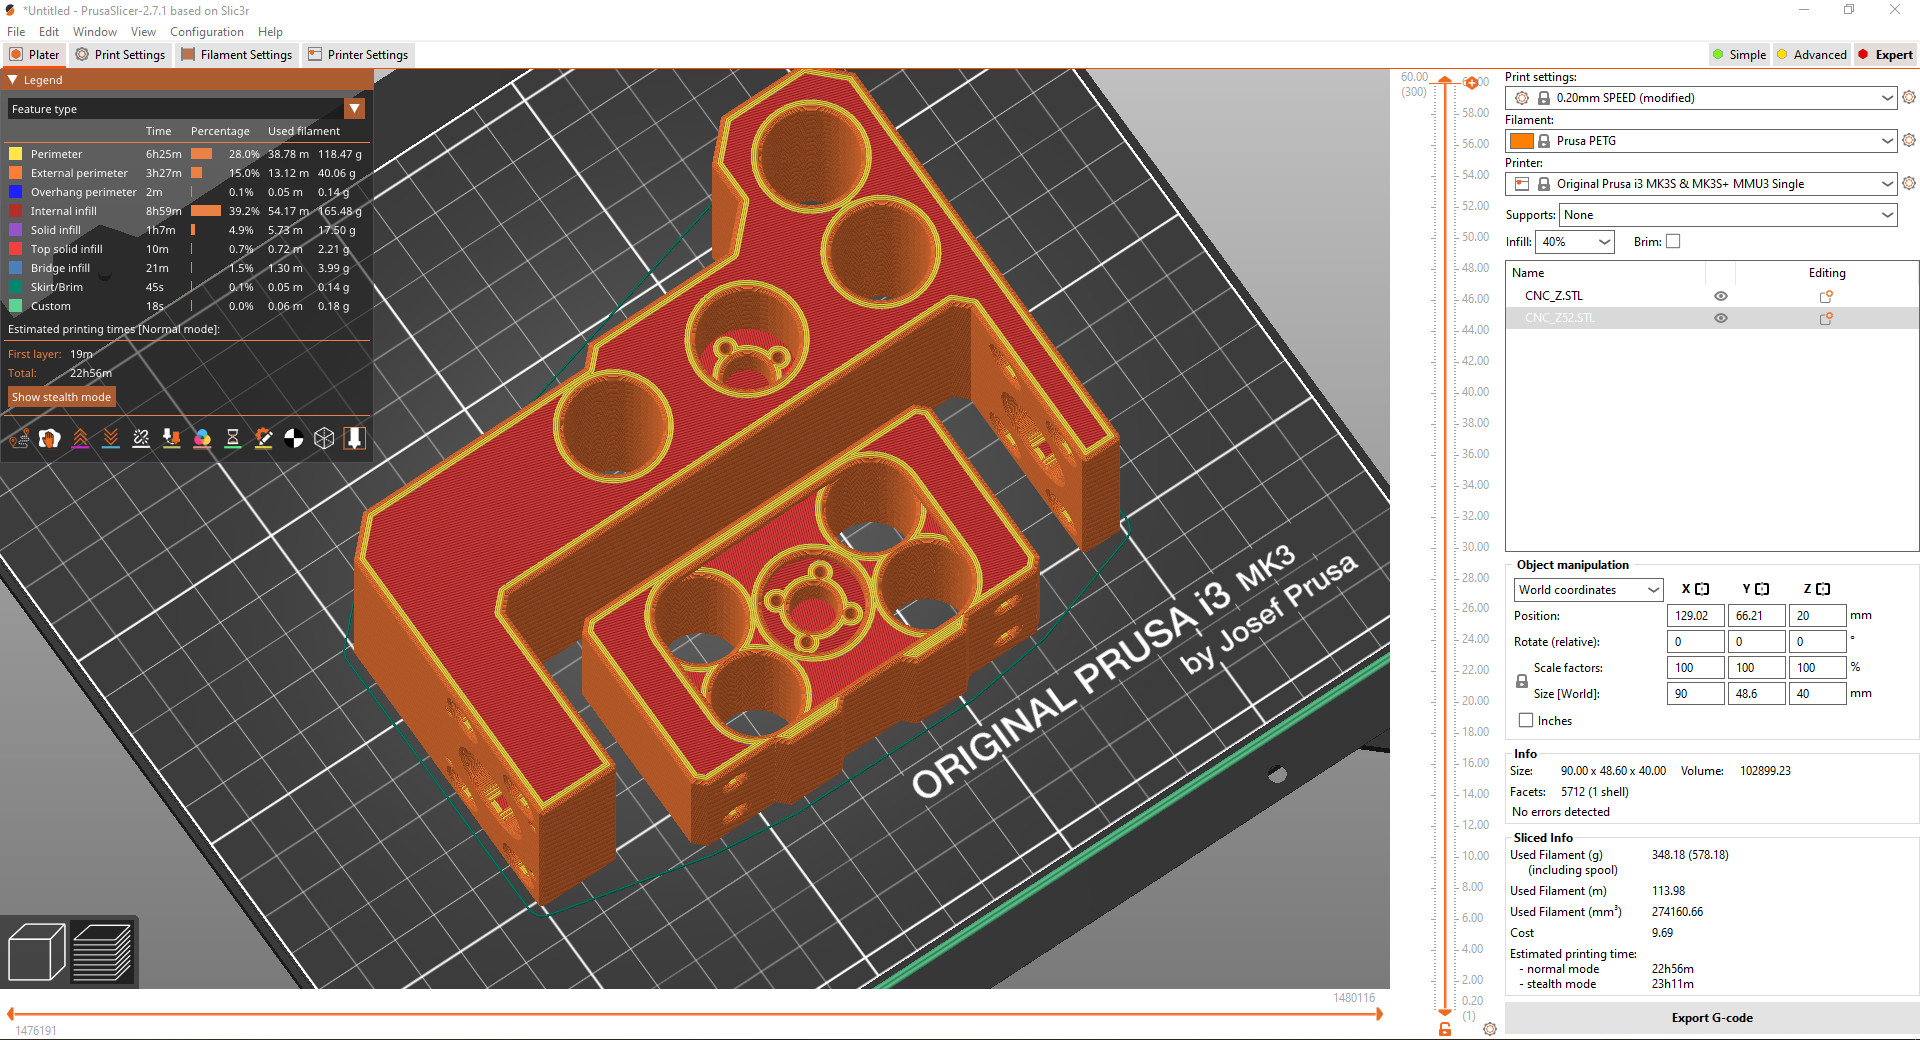Enable the Brim checkbox
This screenshot has width=1920, height=1040.
click(1672, 241)
